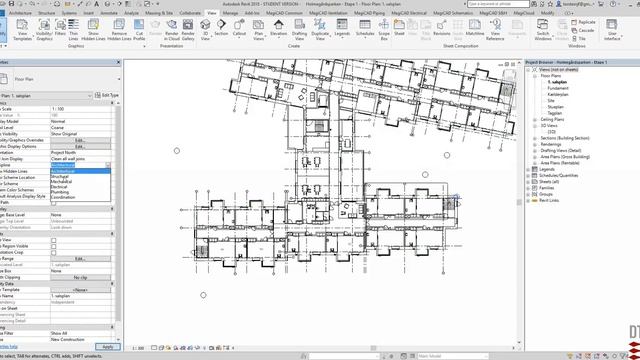Open the User Interface options

(x=612, y=29)
